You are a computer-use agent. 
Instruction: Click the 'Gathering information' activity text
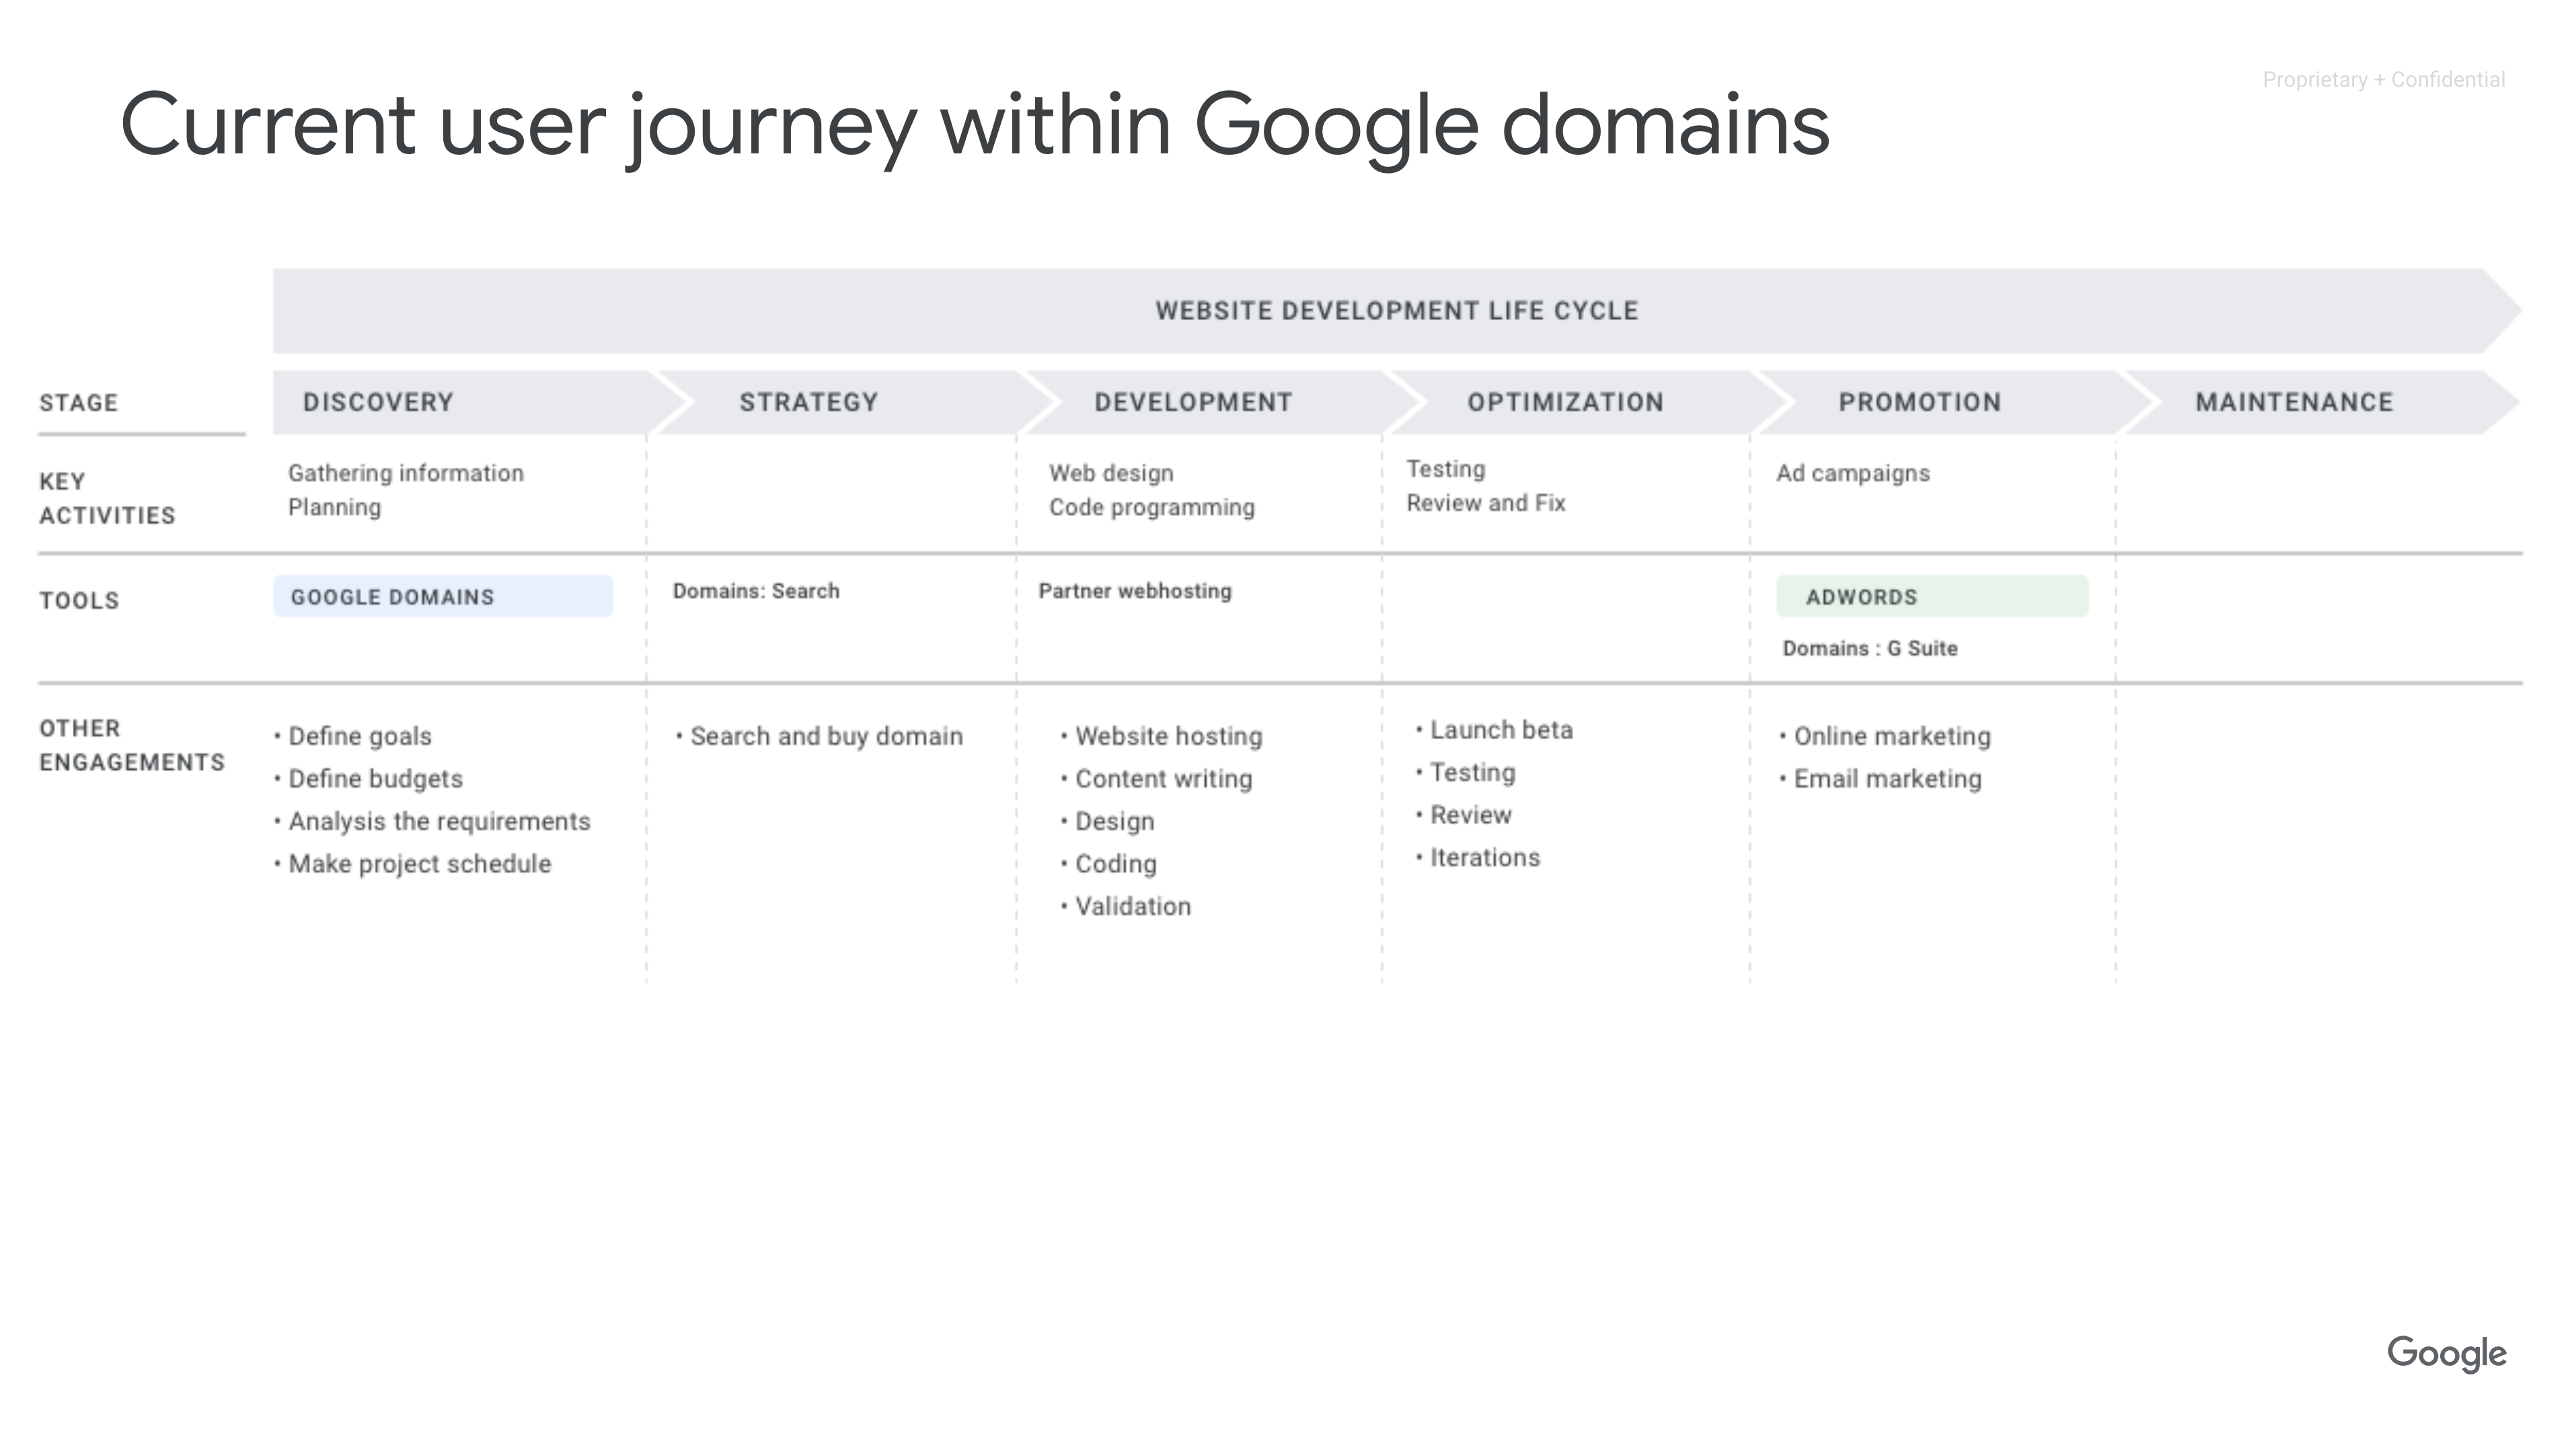click(406, 473)
